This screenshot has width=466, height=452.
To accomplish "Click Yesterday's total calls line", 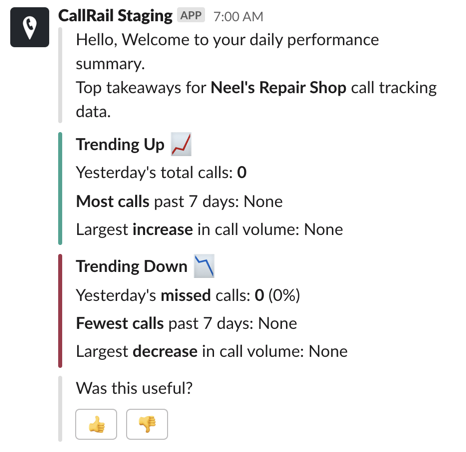I will coord(161,173).
